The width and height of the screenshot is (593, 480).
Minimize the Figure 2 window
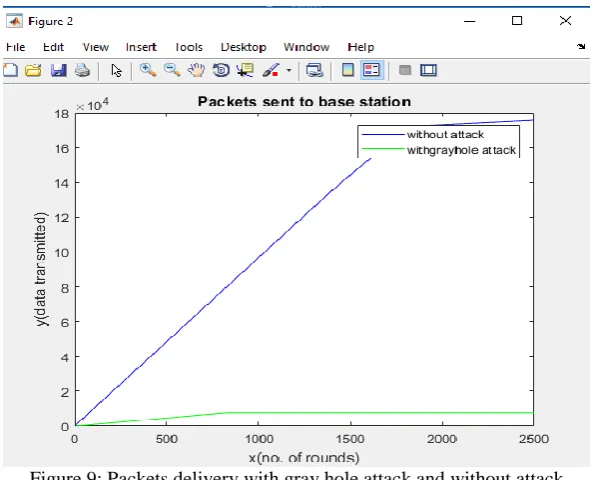pos(469,21)
